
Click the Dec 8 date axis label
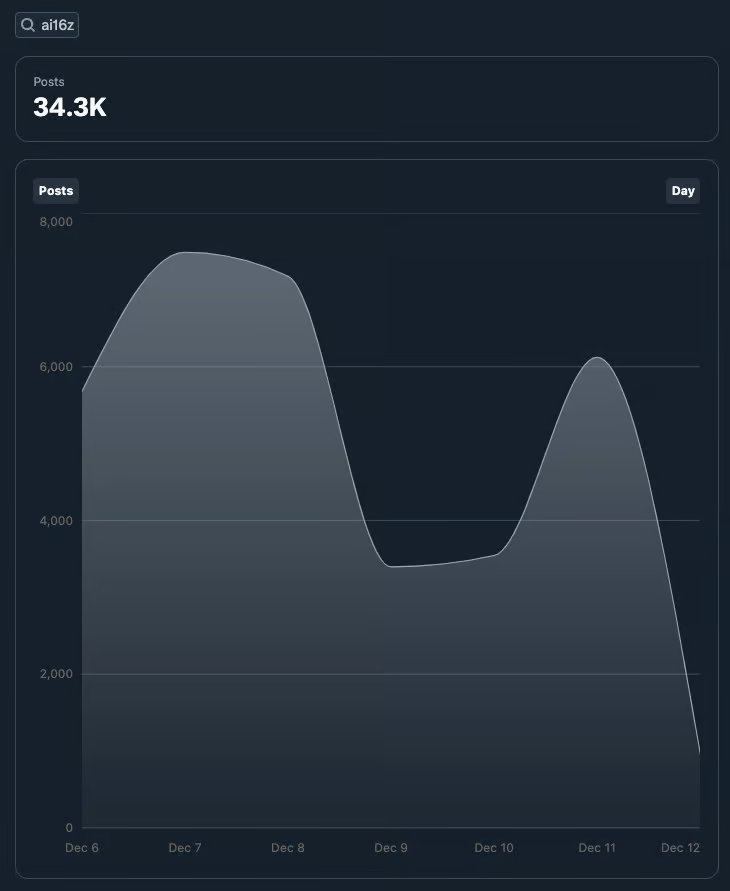[x=288, y=848]
